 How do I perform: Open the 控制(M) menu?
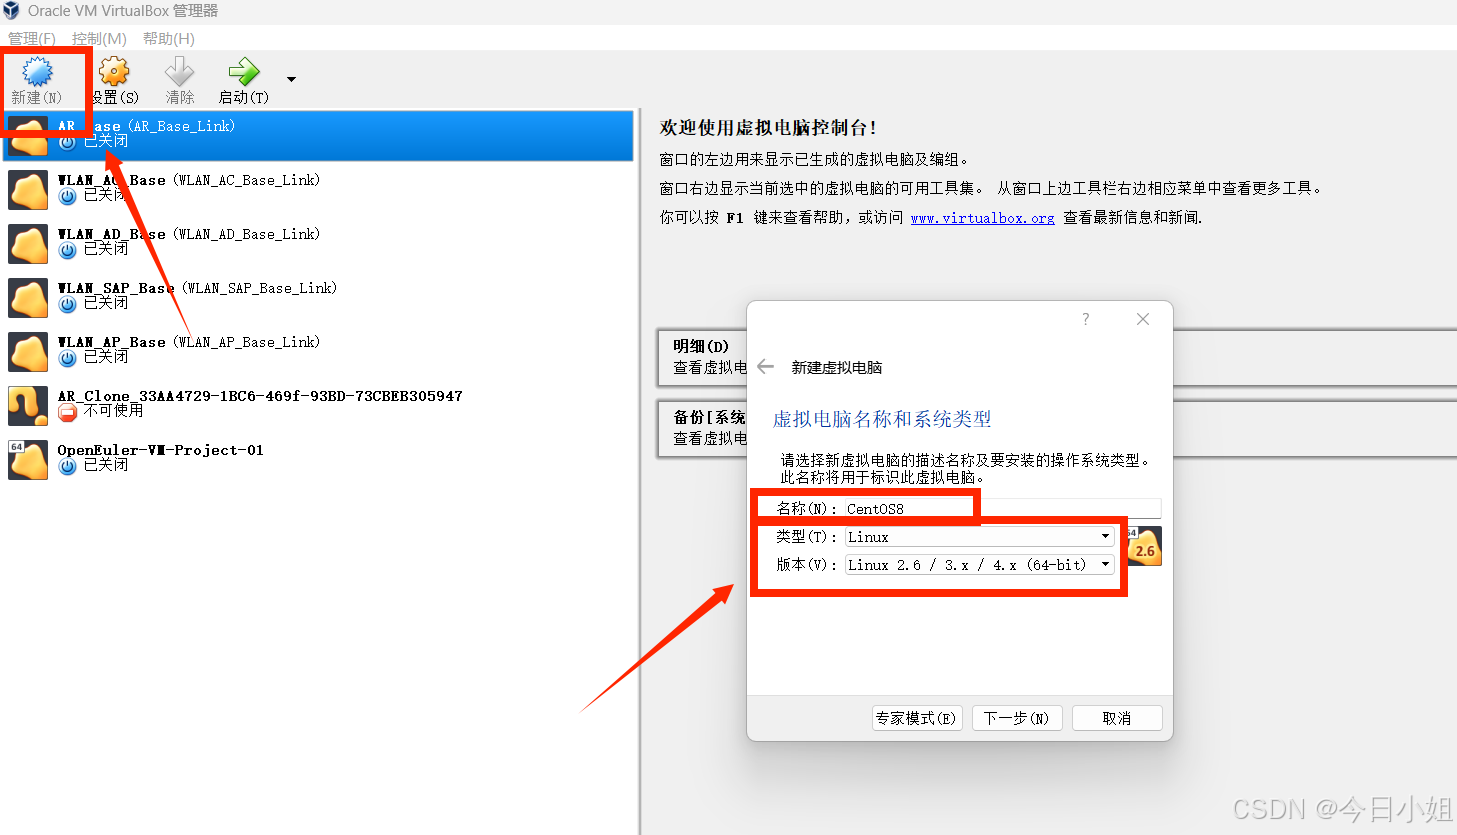[99, 38]
